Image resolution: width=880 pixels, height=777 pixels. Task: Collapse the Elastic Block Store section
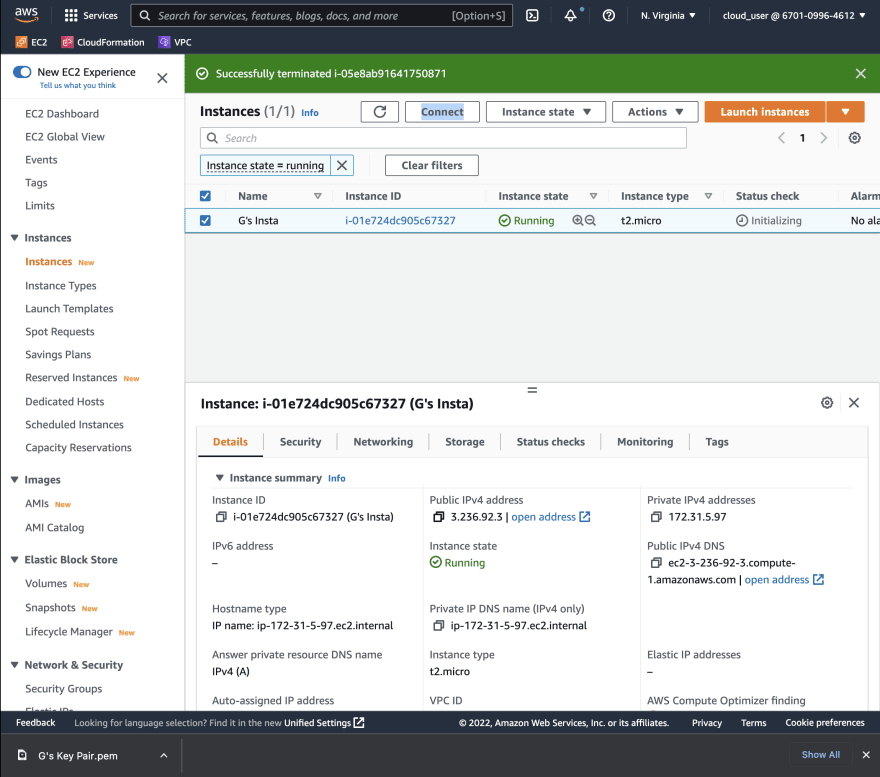pos(15,560)
